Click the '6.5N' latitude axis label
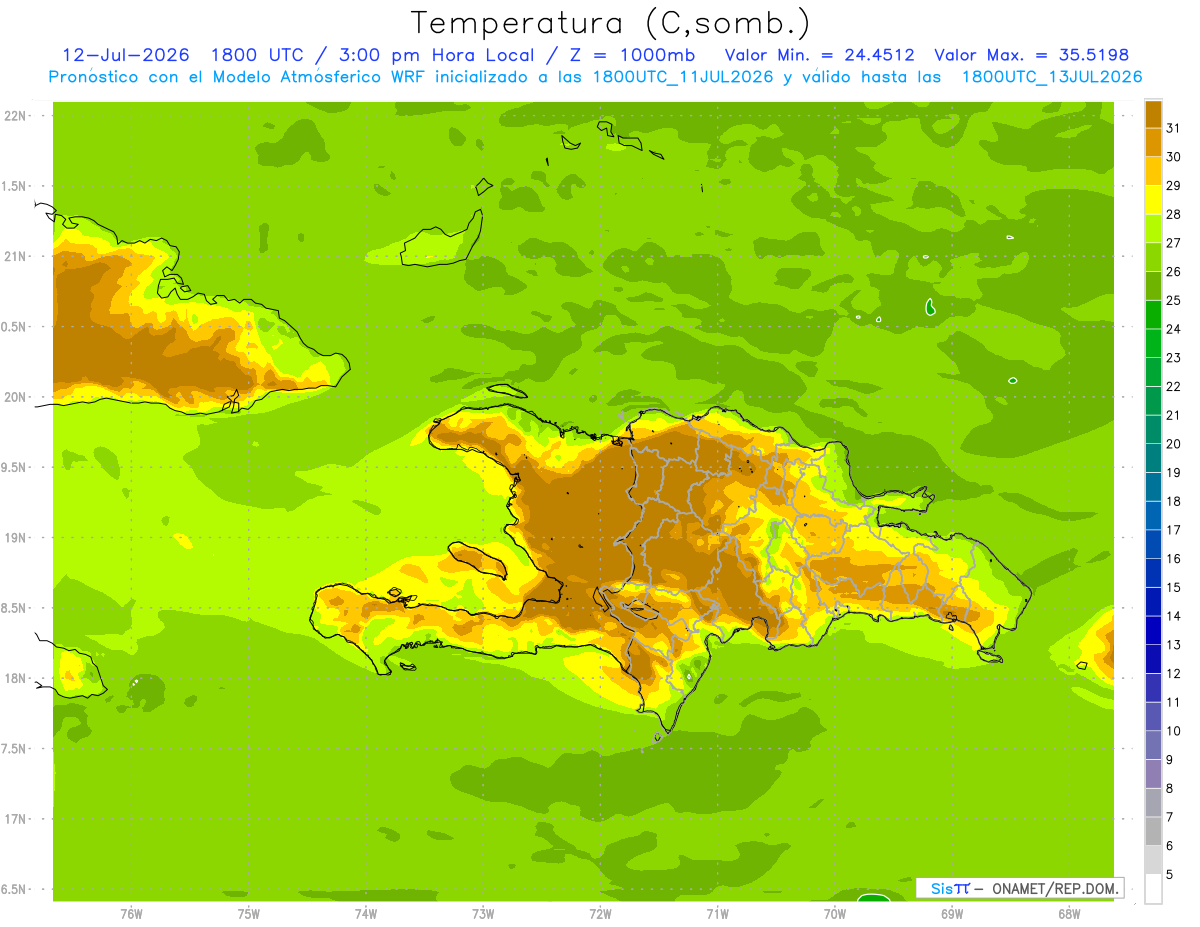 coord(15,889)
